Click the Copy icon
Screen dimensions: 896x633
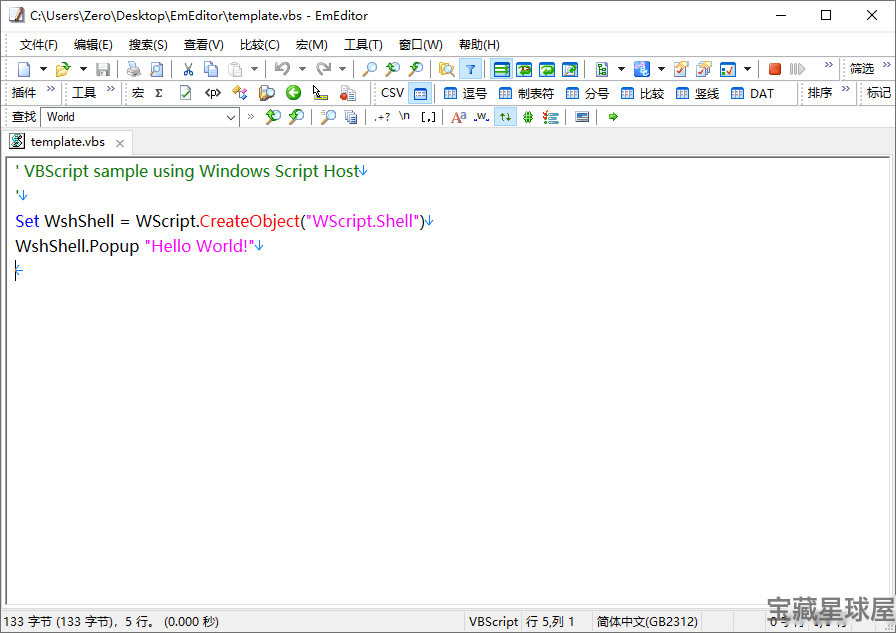(x=211, y=69)
